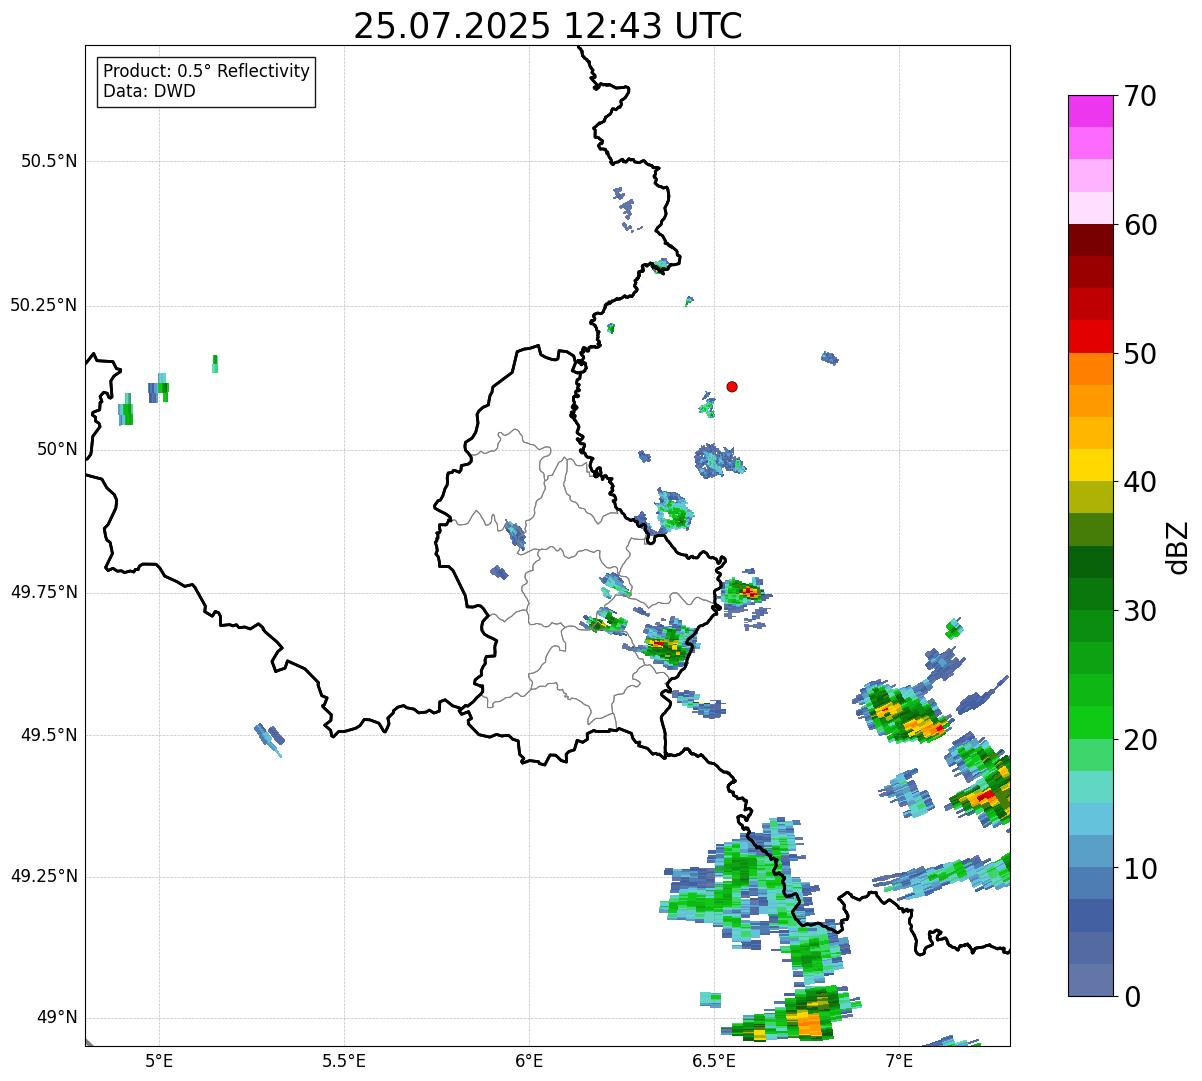Click the 49.5°N latitude label

click(x=49, y=735)
